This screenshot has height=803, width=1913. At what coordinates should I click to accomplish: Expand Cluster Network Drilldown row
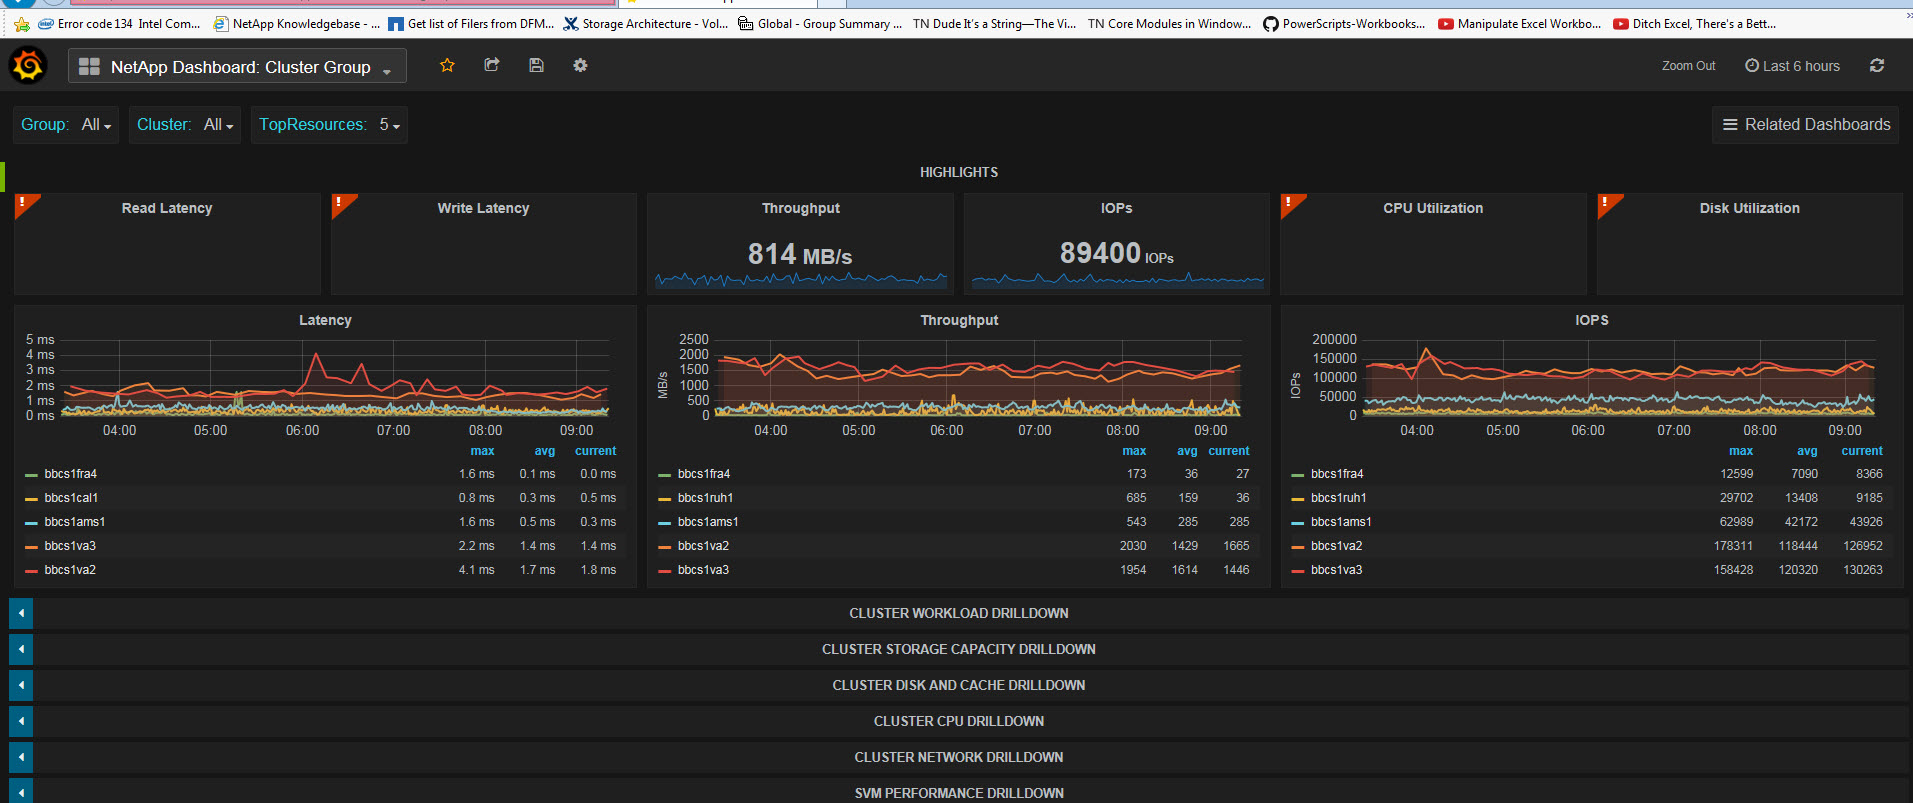21,757
